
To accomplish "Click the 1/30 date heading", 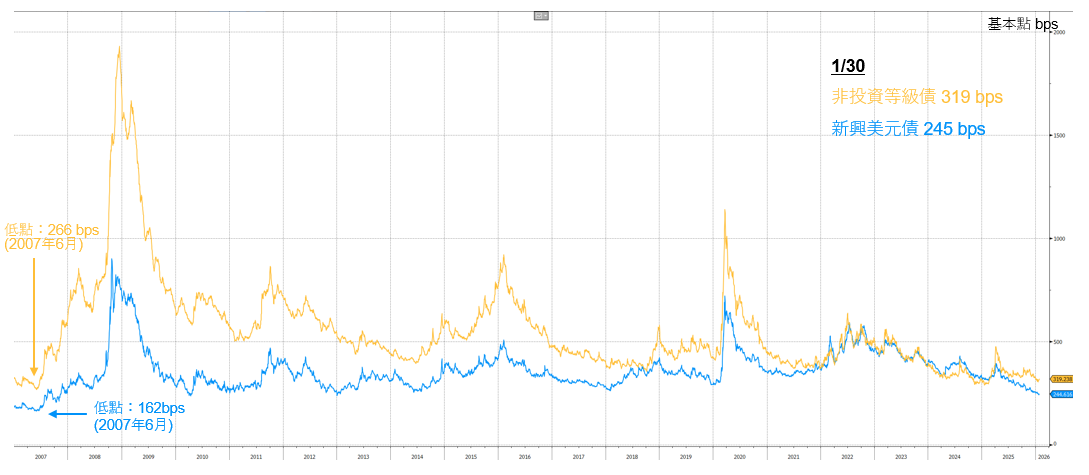I will pos(847,67).
